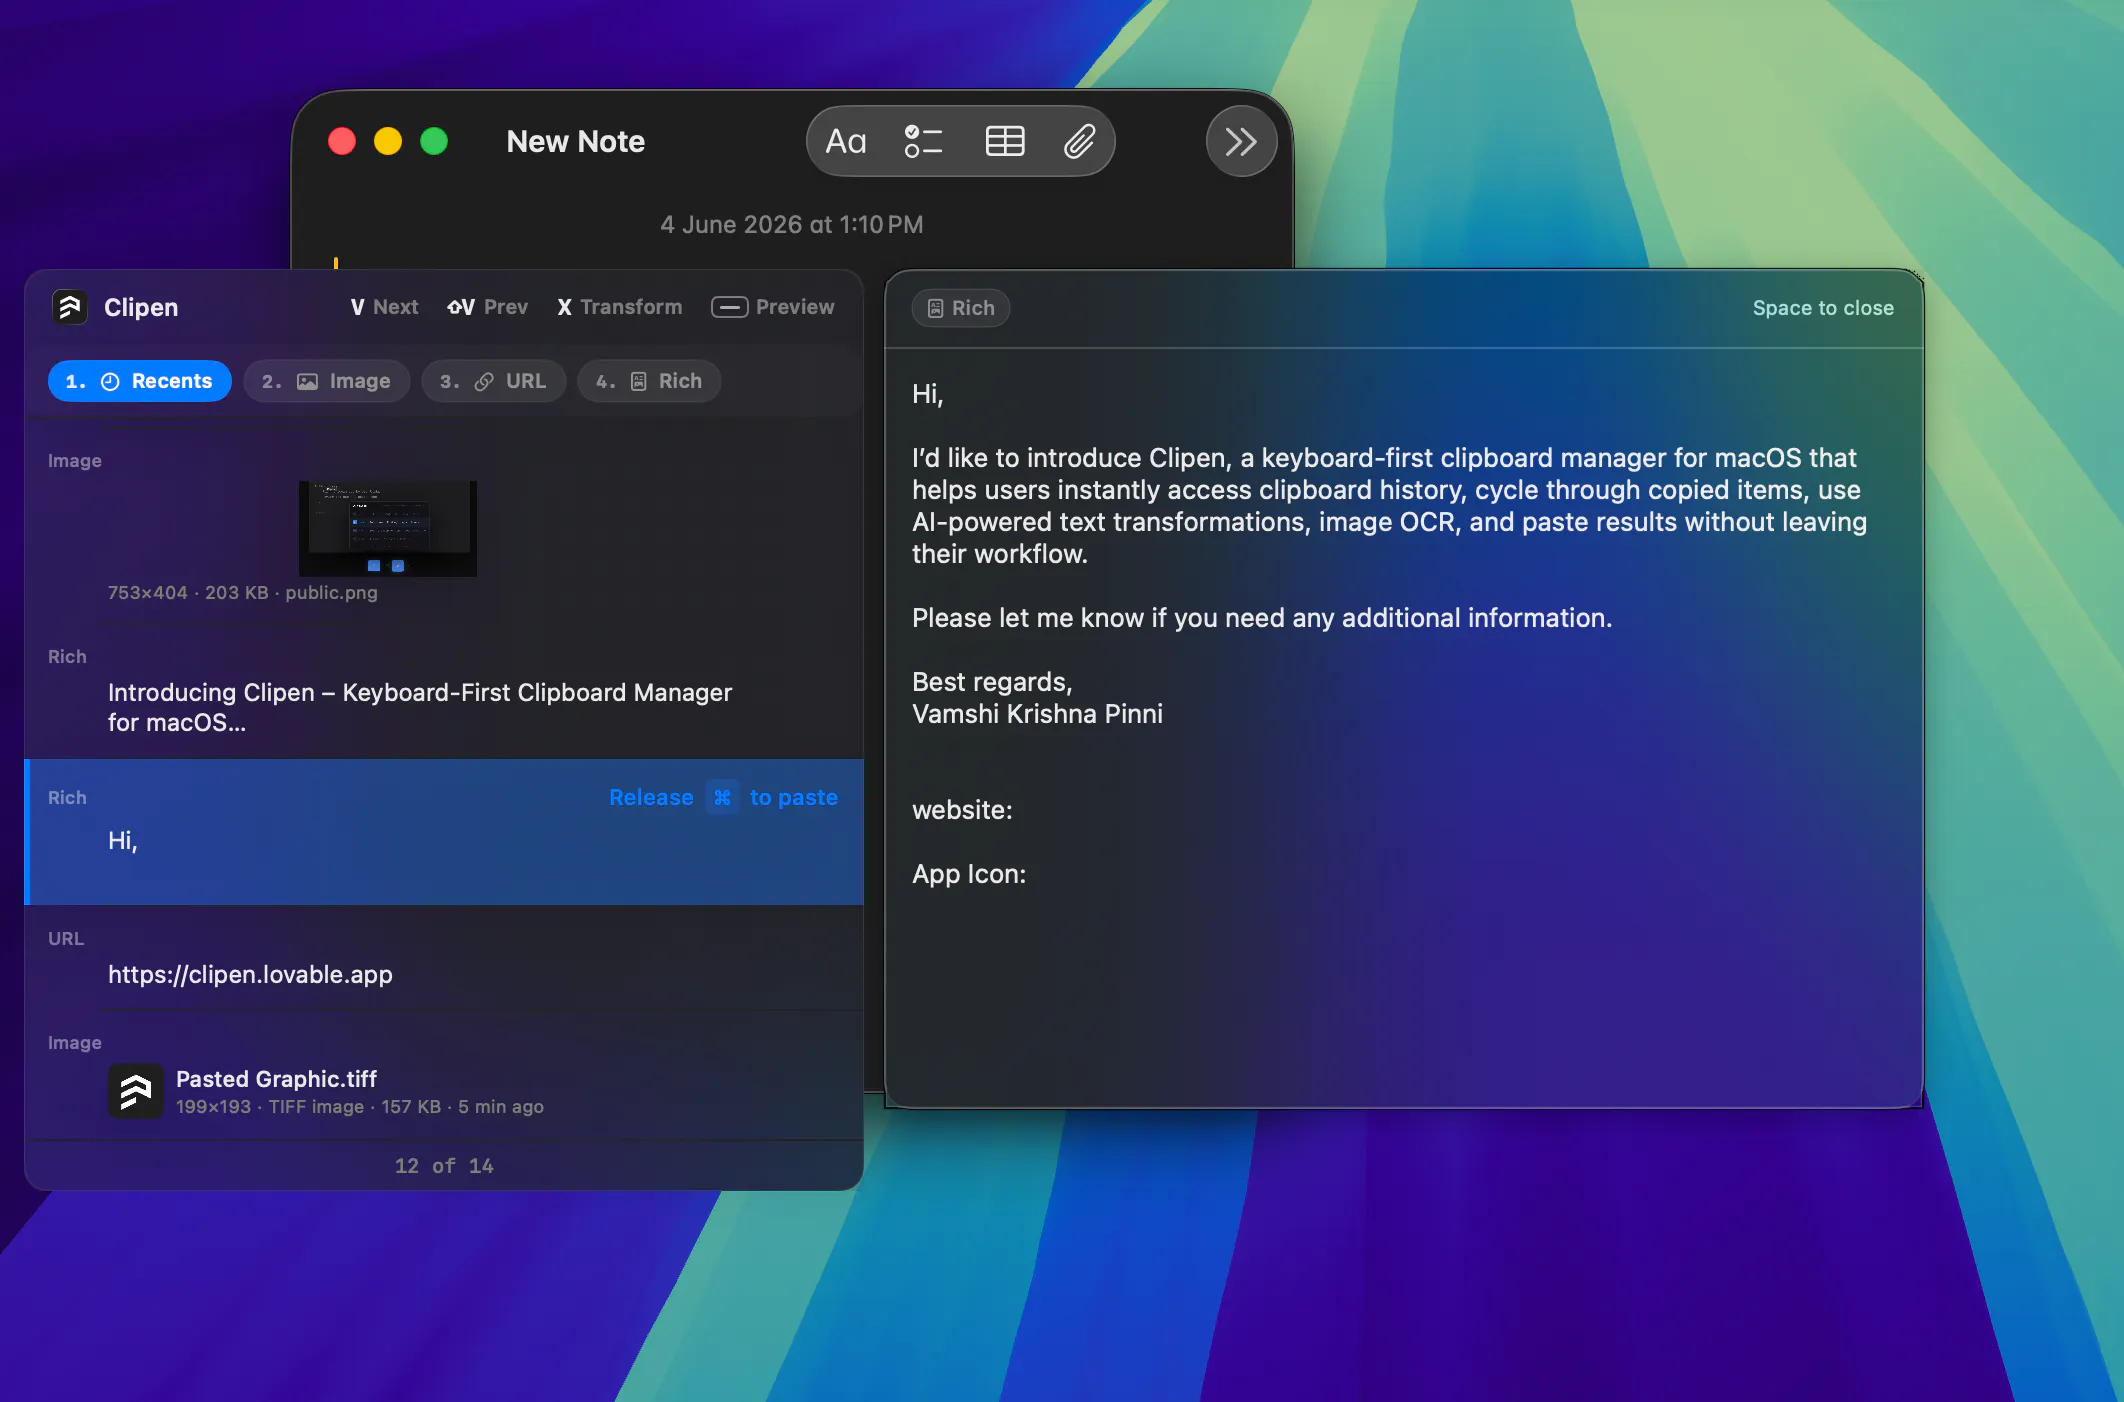Click the New Note window title

click(576, 141)
